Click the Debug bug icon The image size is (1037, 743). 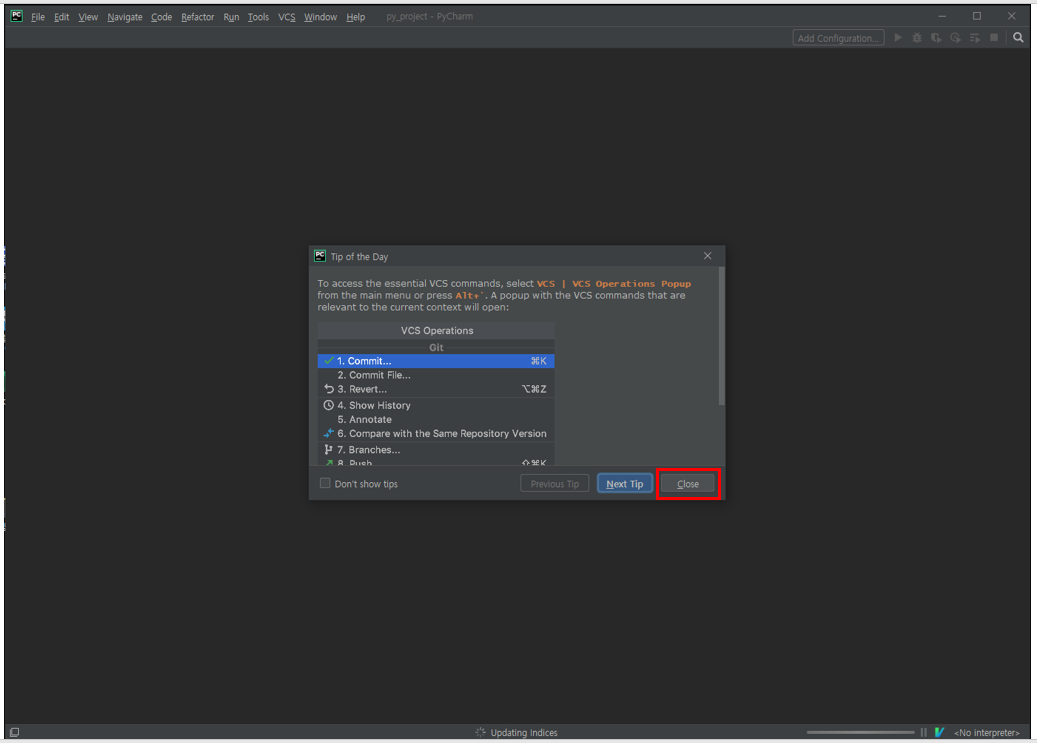click(x=917, y=38)
